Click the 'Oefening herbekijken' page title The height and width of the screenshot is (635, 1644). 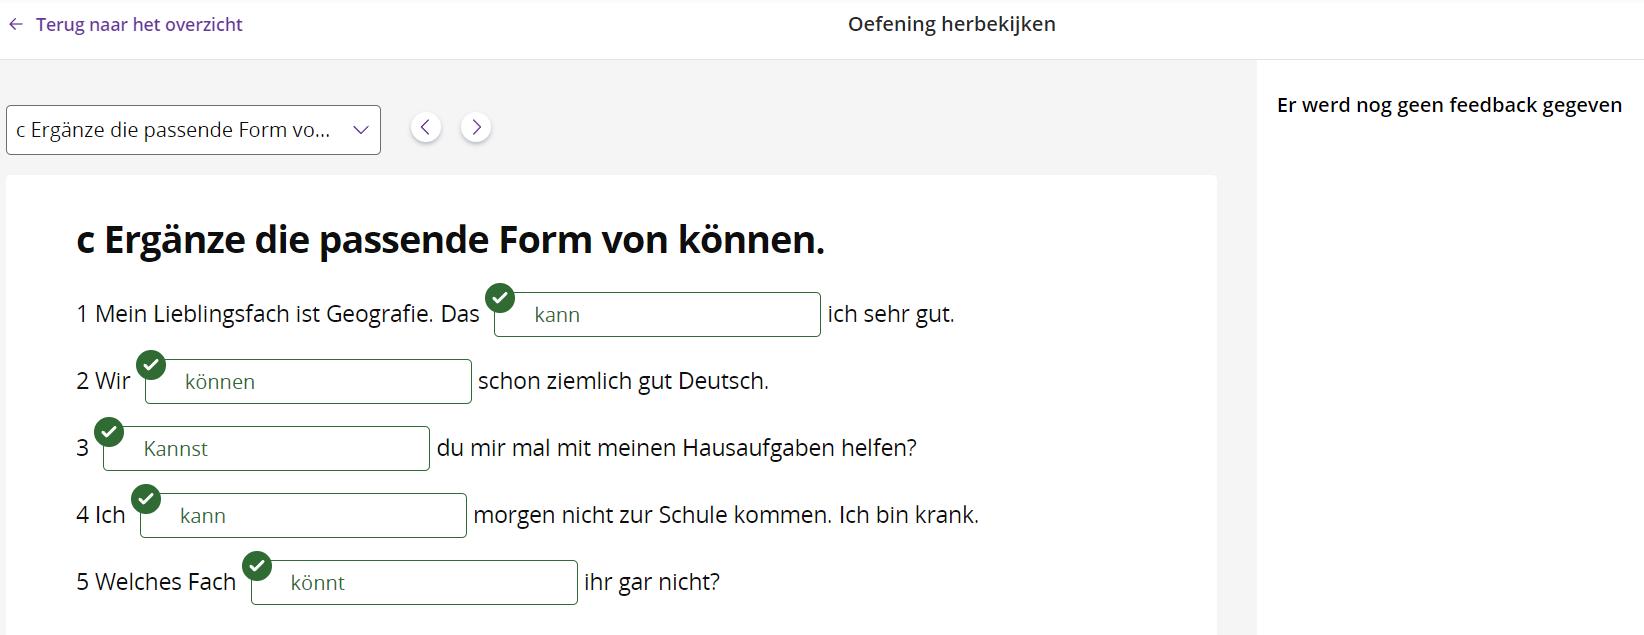point(951,24)
